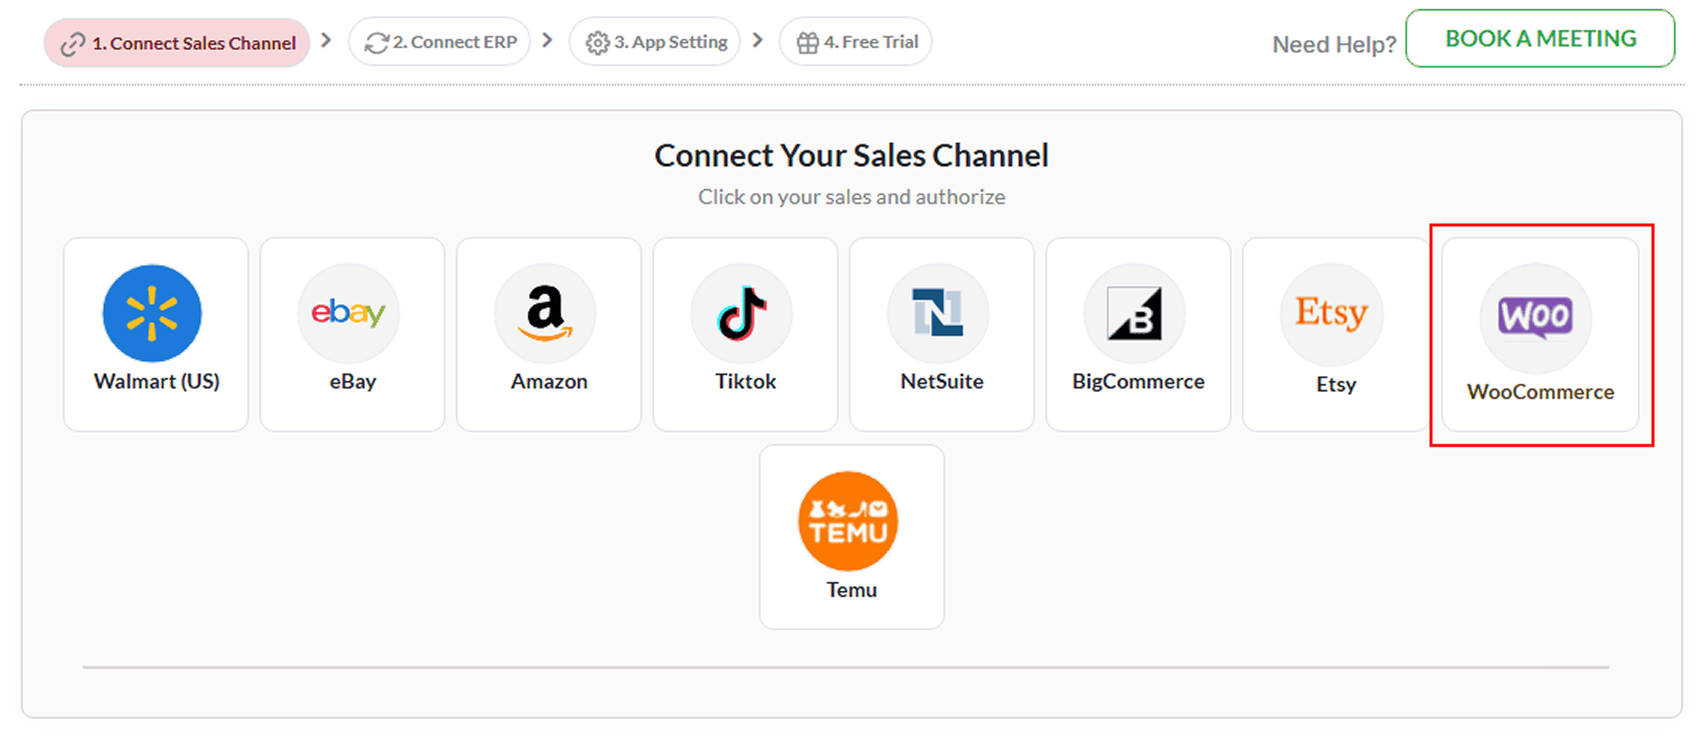Click the sync icon beside Connect ERP
This screenshot has height=740, width=1706.
(376, 43)
